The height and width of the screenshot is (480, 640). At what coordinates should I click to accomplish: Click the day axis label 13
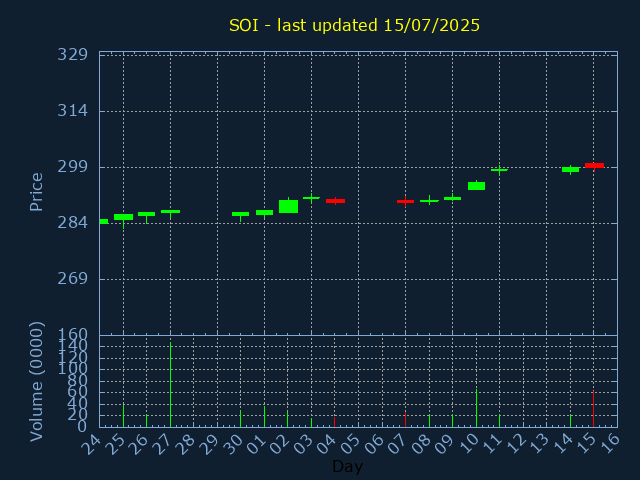coord(539,444)
